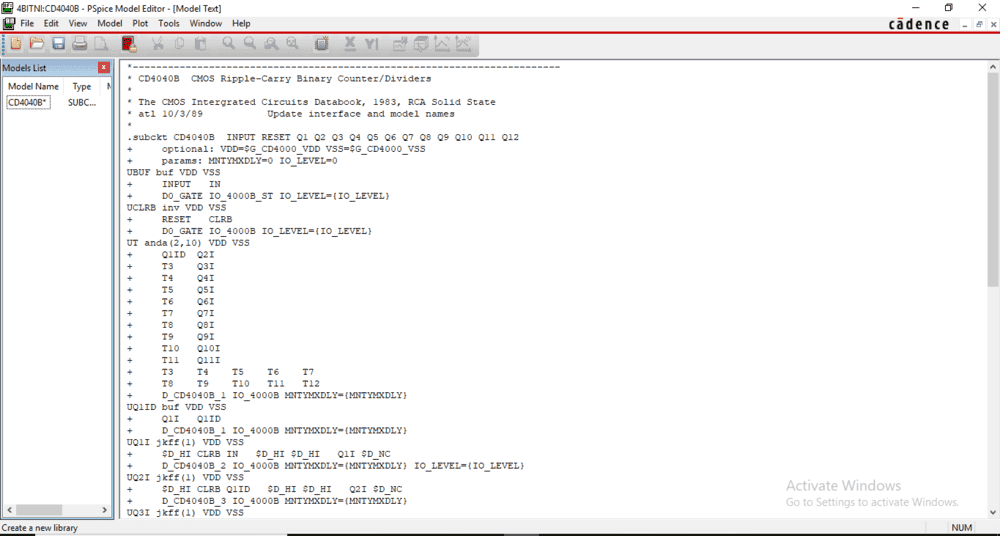1000x536 pixels.
Task: Click the Models List left scroll arrow
Action: click(8, 510)
